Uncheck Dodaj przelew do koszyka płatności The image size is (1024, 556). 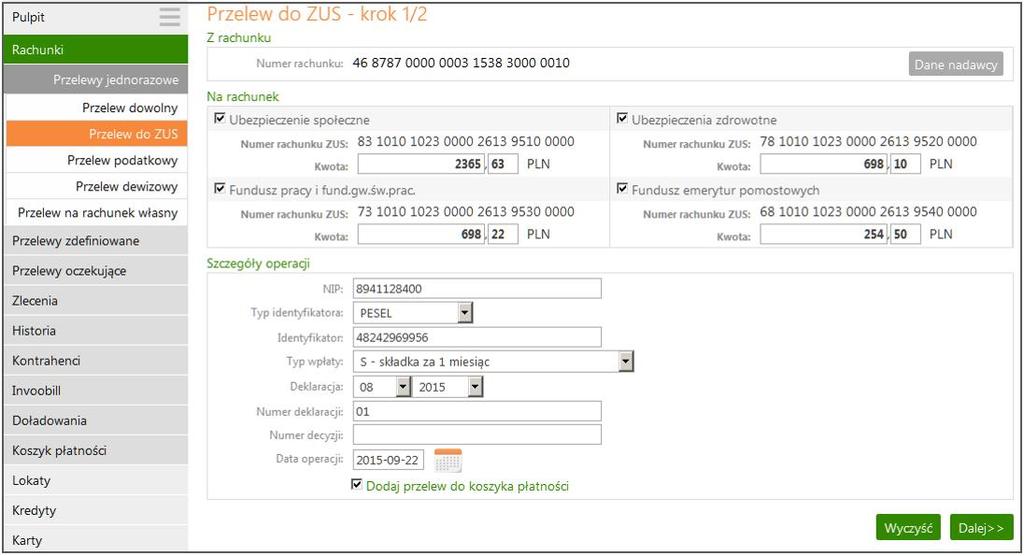357,485
